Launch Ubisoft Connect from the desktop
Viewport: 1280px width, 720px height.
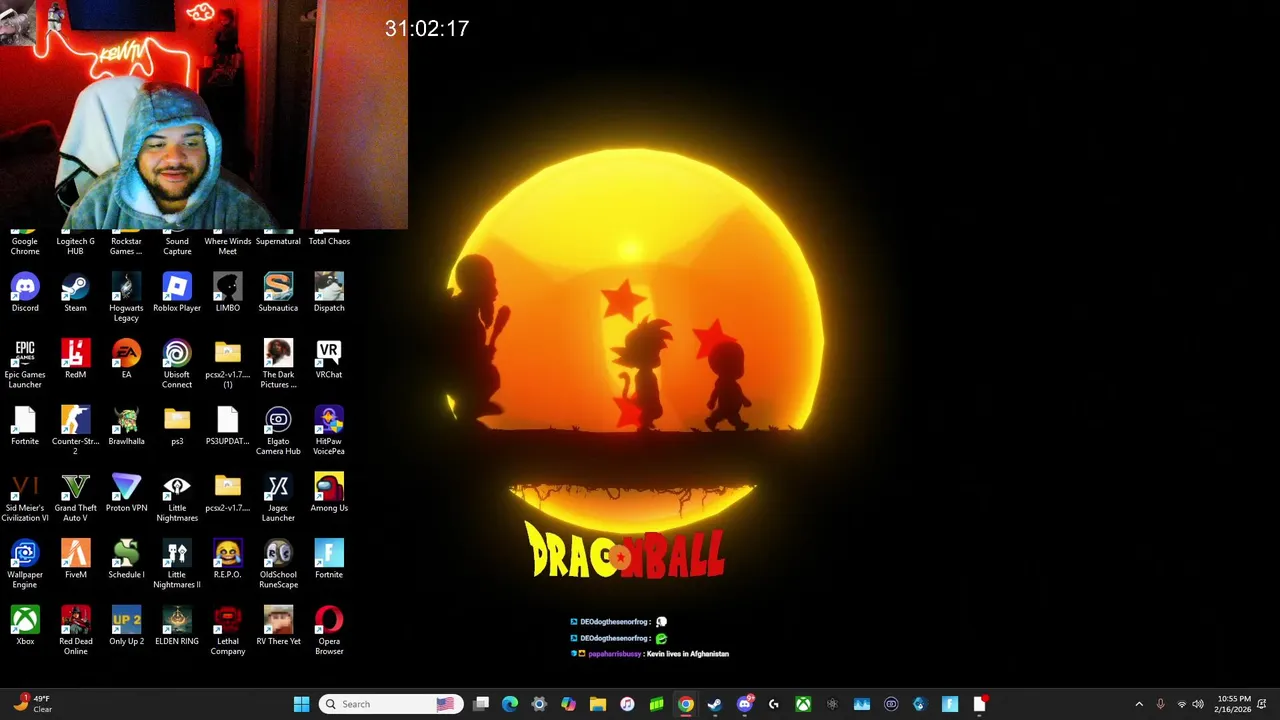coord(177,364)
